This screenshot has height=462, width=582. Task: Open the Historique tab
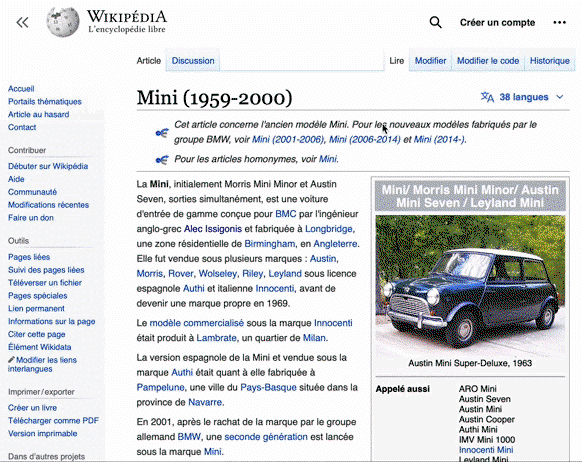(550, 60)
